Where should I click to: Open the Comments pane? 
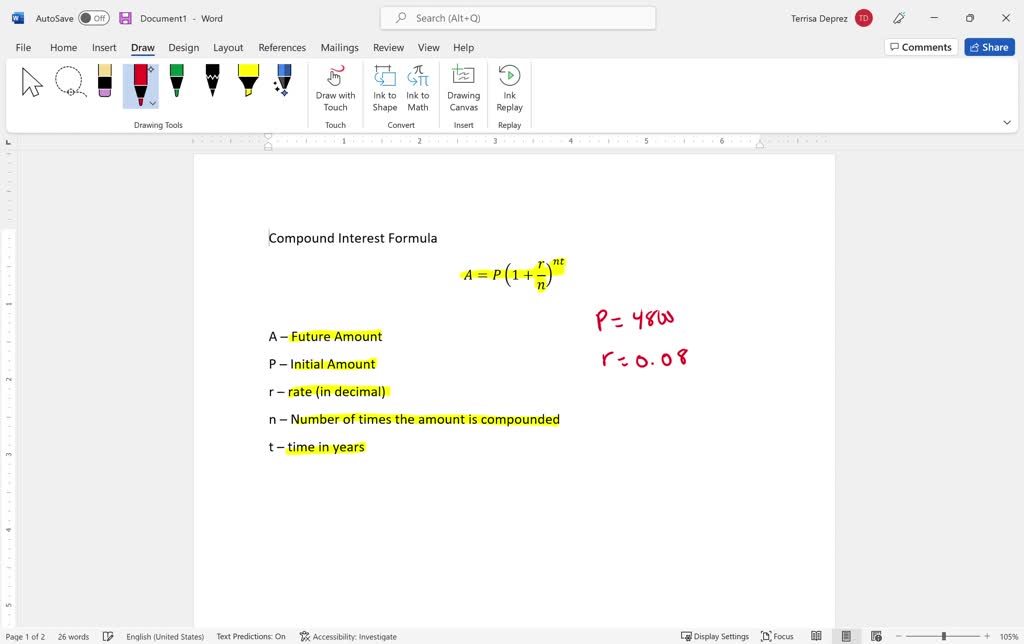click(x=920, y=46)
